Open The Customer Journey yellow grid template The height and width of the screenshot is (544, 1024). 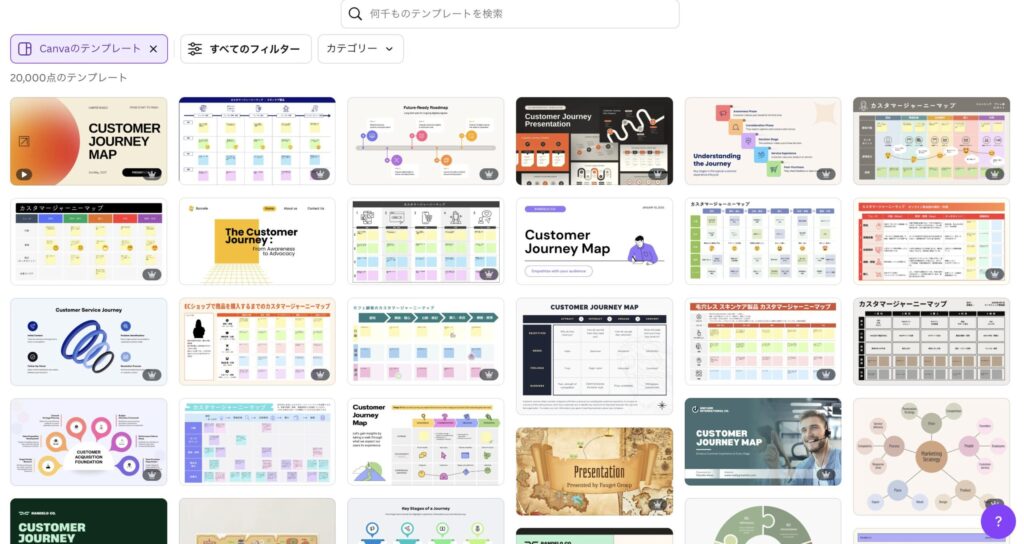[257, 241]
